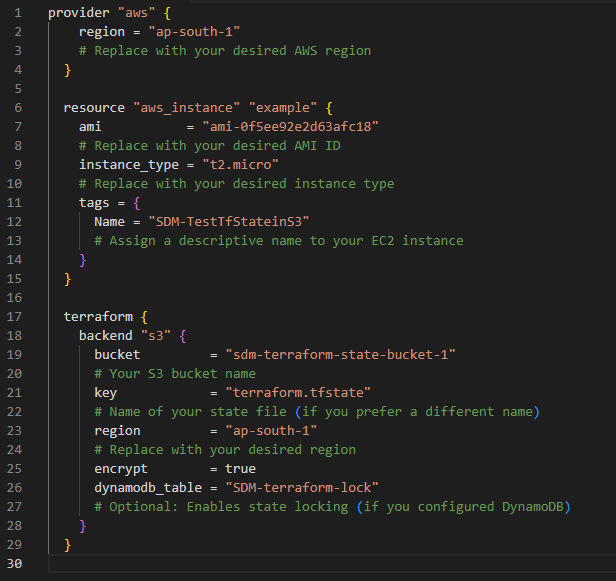
Task: Click the region attribute on line 23
Action: (117, 431)
